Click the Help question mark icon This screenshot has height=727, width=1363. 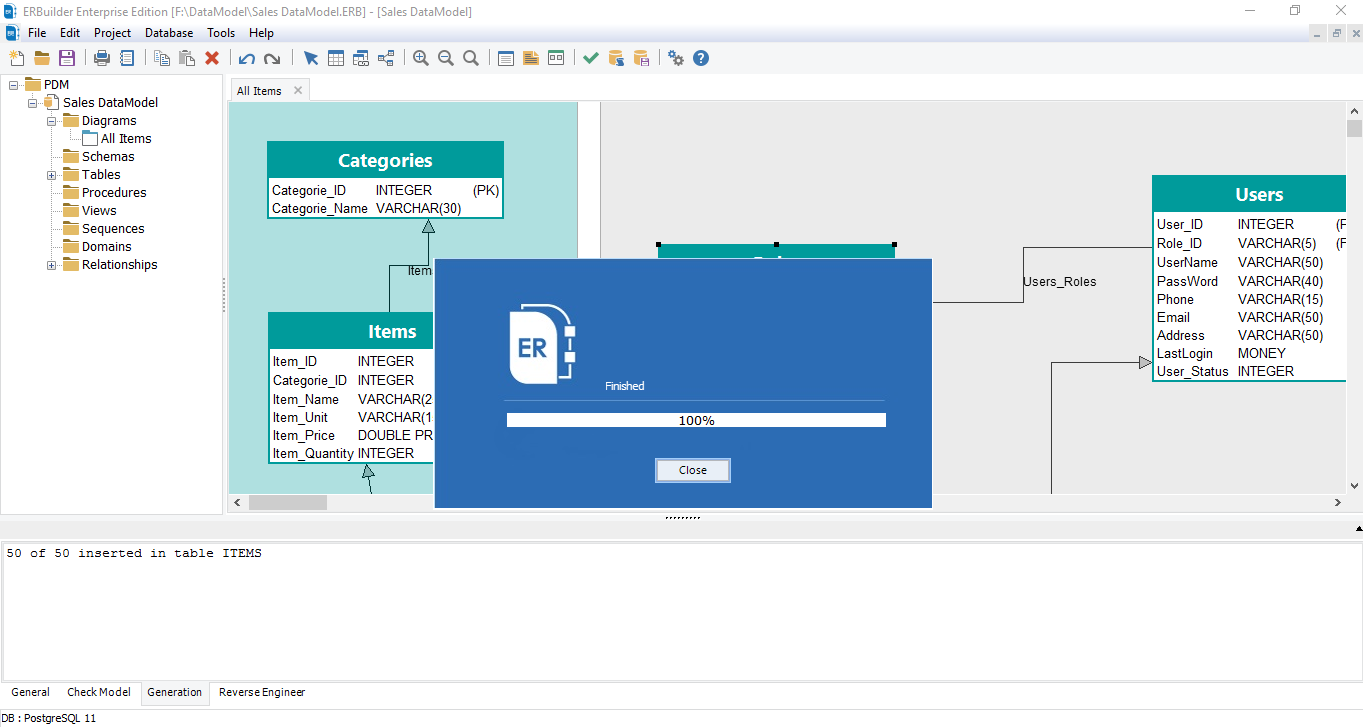coord(701,58)
